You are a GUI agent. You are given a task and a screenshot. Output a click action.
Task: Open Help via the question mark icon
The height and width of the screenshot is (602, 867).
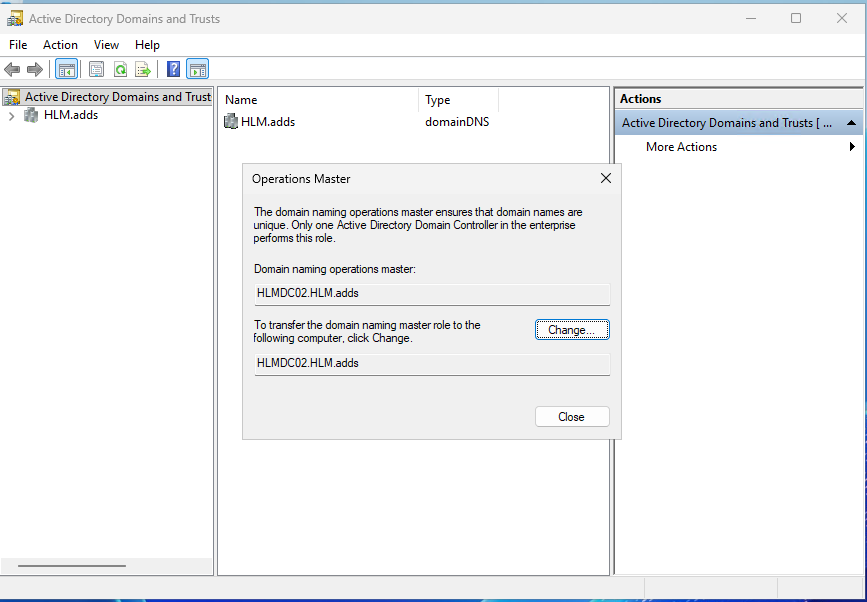[x=174, y=69]
